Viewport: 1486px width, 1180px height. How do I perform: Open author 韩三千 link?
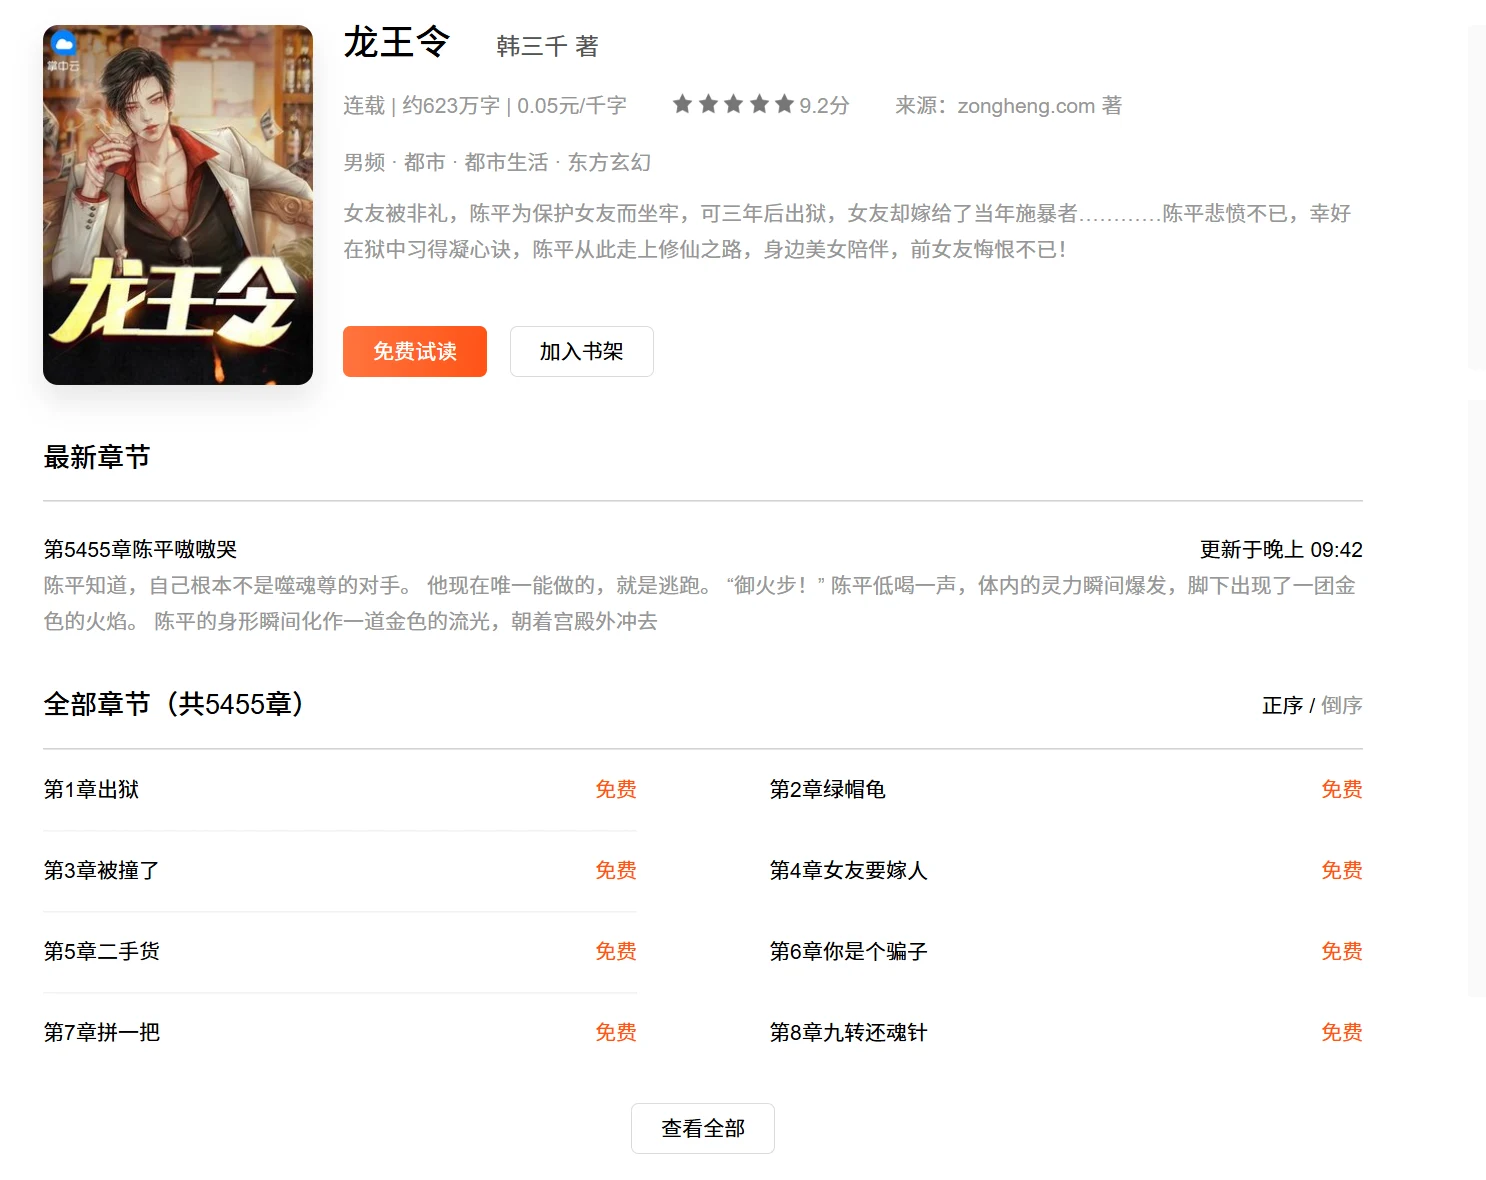click(x=532, y=46)
